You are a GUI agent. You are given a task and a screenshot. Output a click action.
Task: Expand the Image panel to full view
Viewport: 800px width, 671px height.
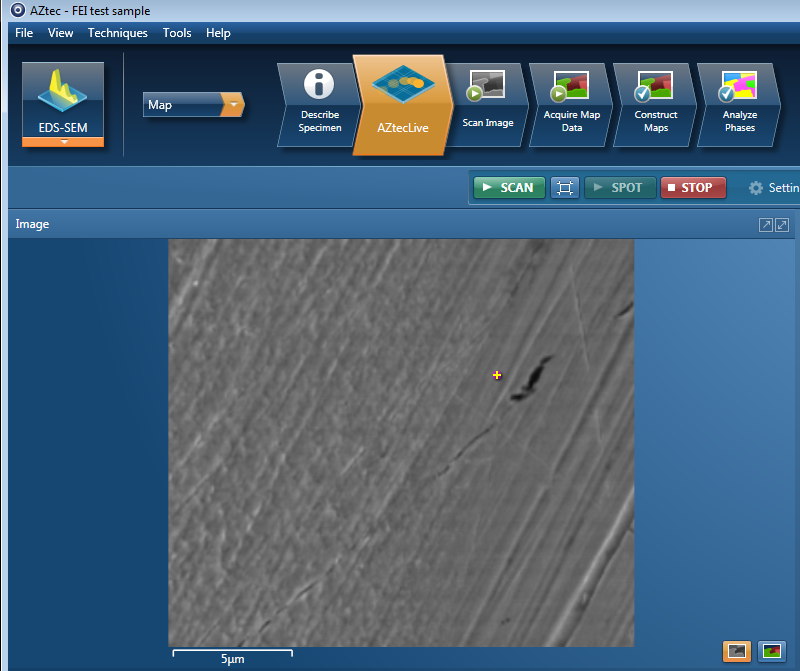coord(782,225)
